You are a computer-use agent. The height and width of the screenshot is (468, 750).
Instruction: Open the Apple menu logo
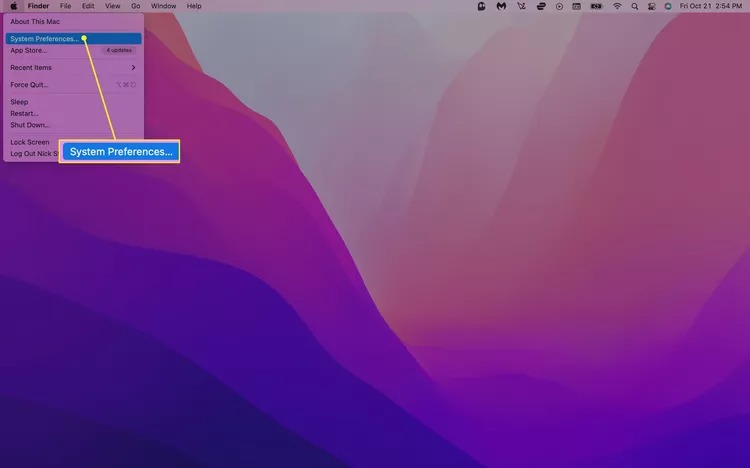(x=14, y=6)
